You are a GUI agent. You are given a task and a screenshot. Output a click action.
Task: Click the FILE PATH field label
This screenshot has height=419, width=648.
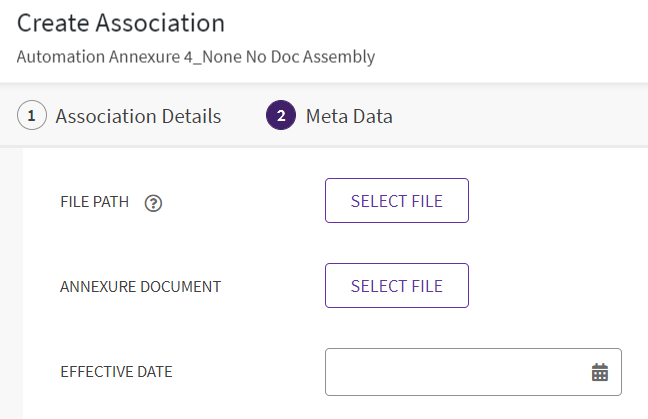(x=95, y=202)
